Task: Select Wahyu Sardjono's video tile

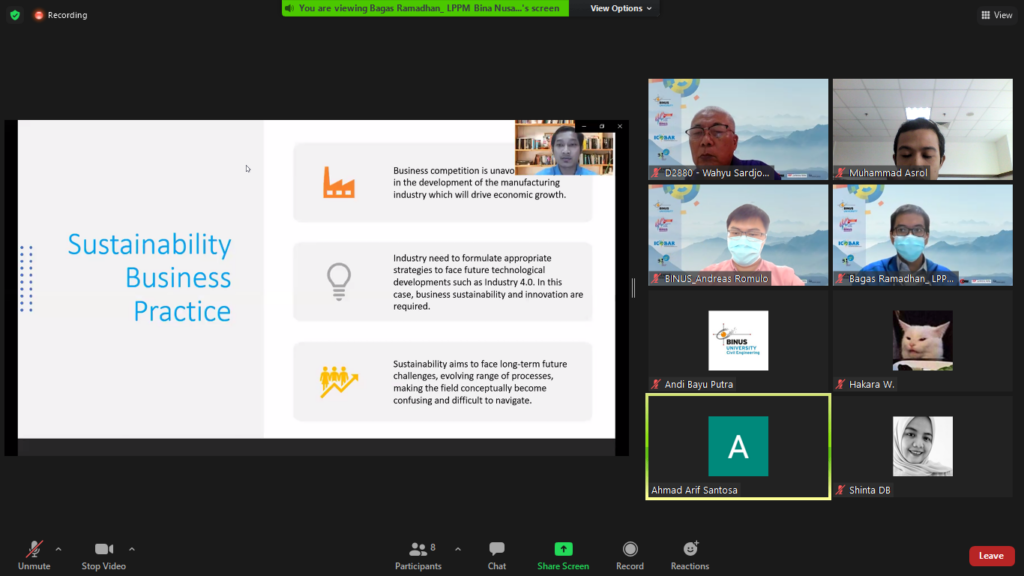Action: tap(738, 129)
